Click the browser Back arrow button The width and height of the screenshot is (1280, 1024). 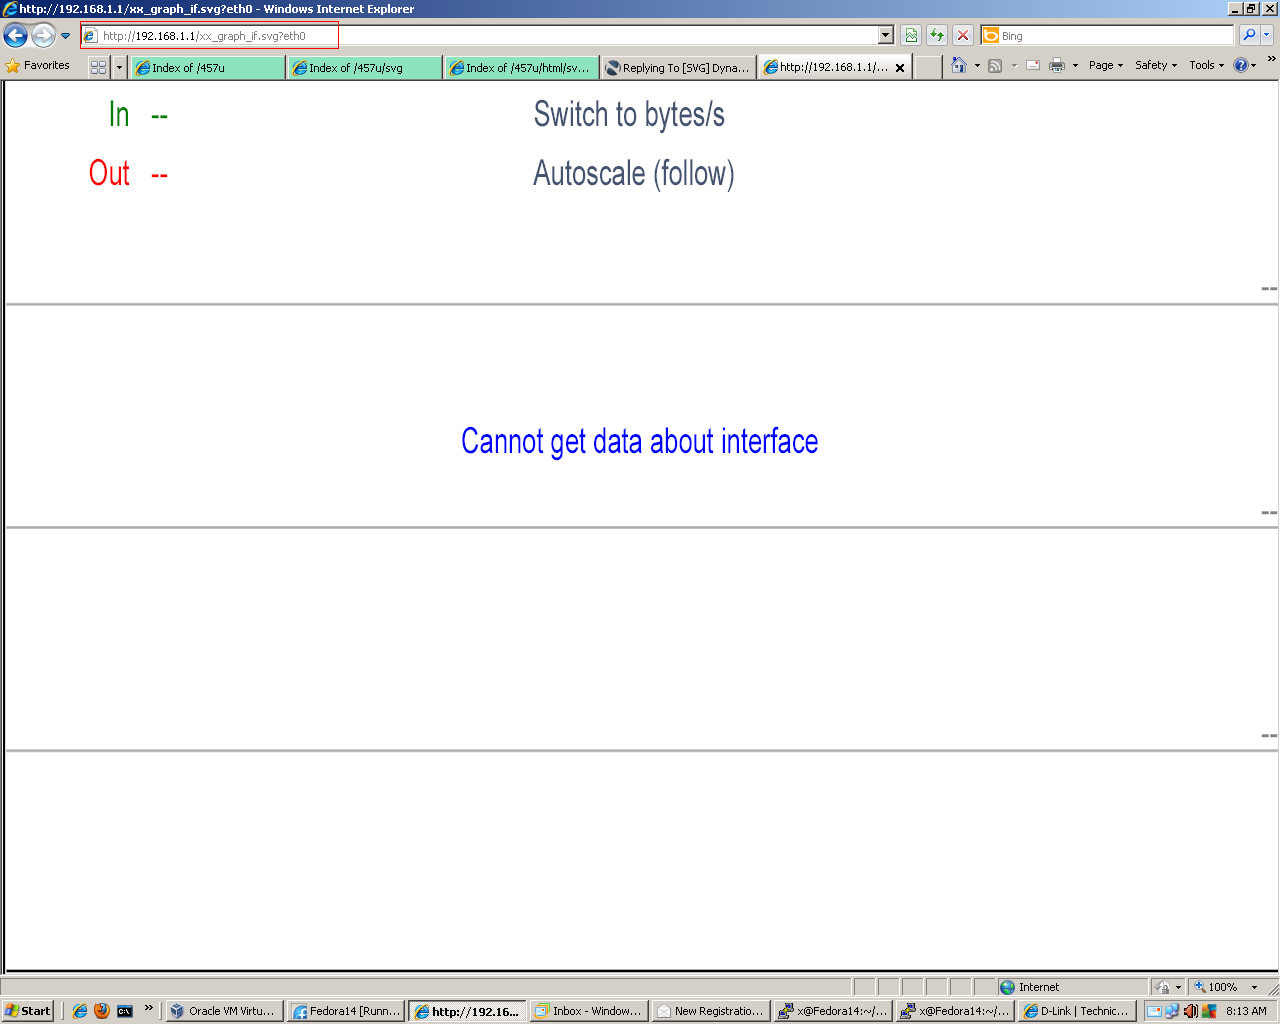point(15,36)
